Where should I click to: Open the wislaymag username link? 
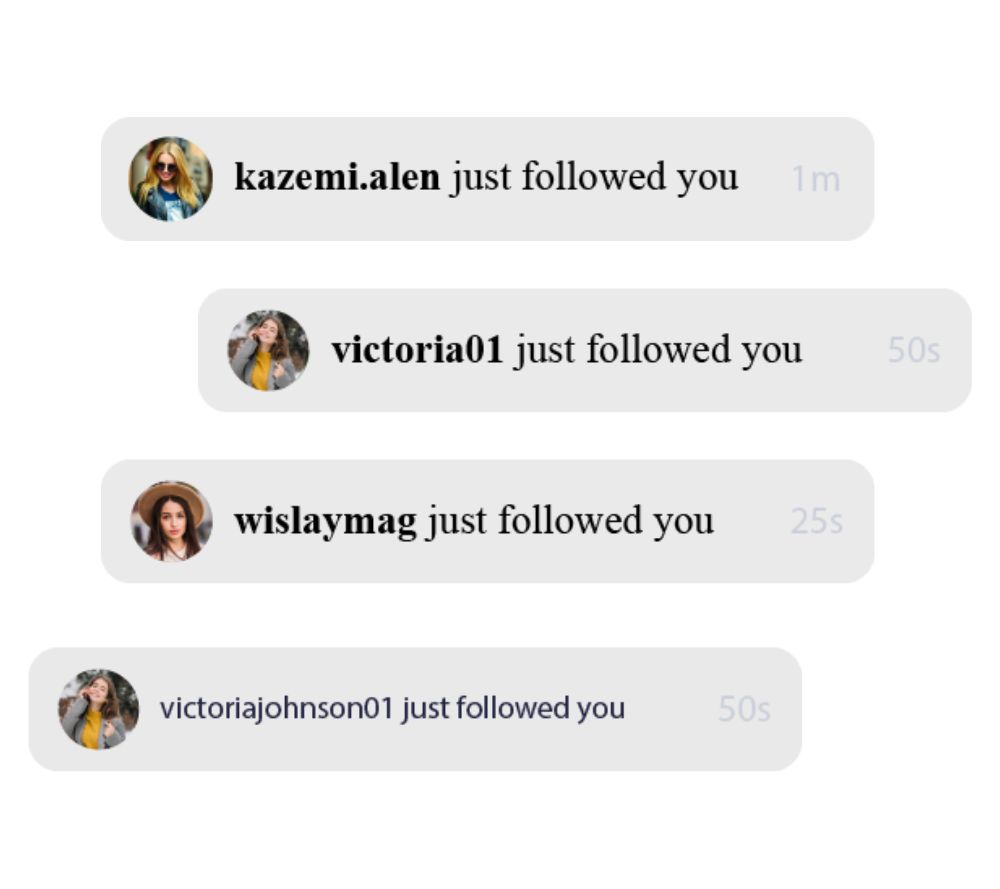325,522
